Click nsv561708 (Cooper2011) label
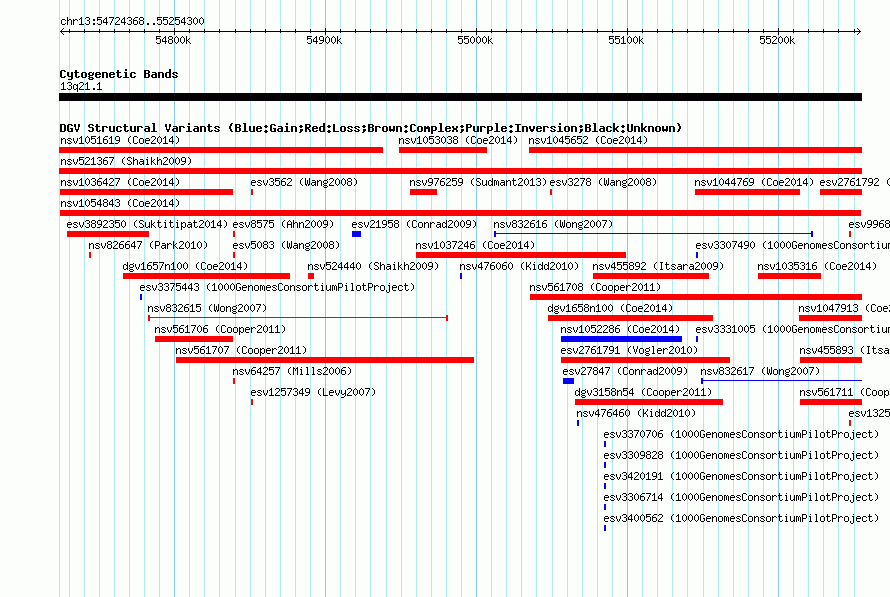 pyautogui.click(x=595, y=287)
